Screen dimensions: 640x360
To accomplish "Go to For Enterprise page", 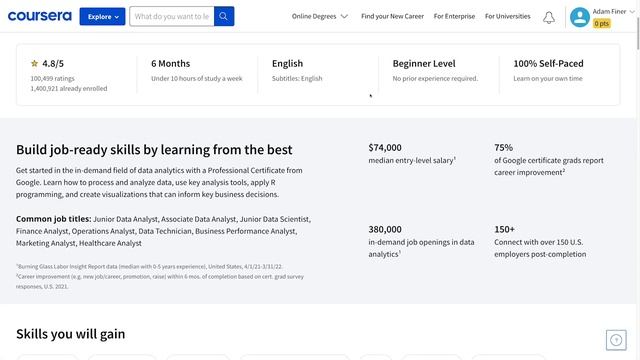I will click(x=454, y=16).
